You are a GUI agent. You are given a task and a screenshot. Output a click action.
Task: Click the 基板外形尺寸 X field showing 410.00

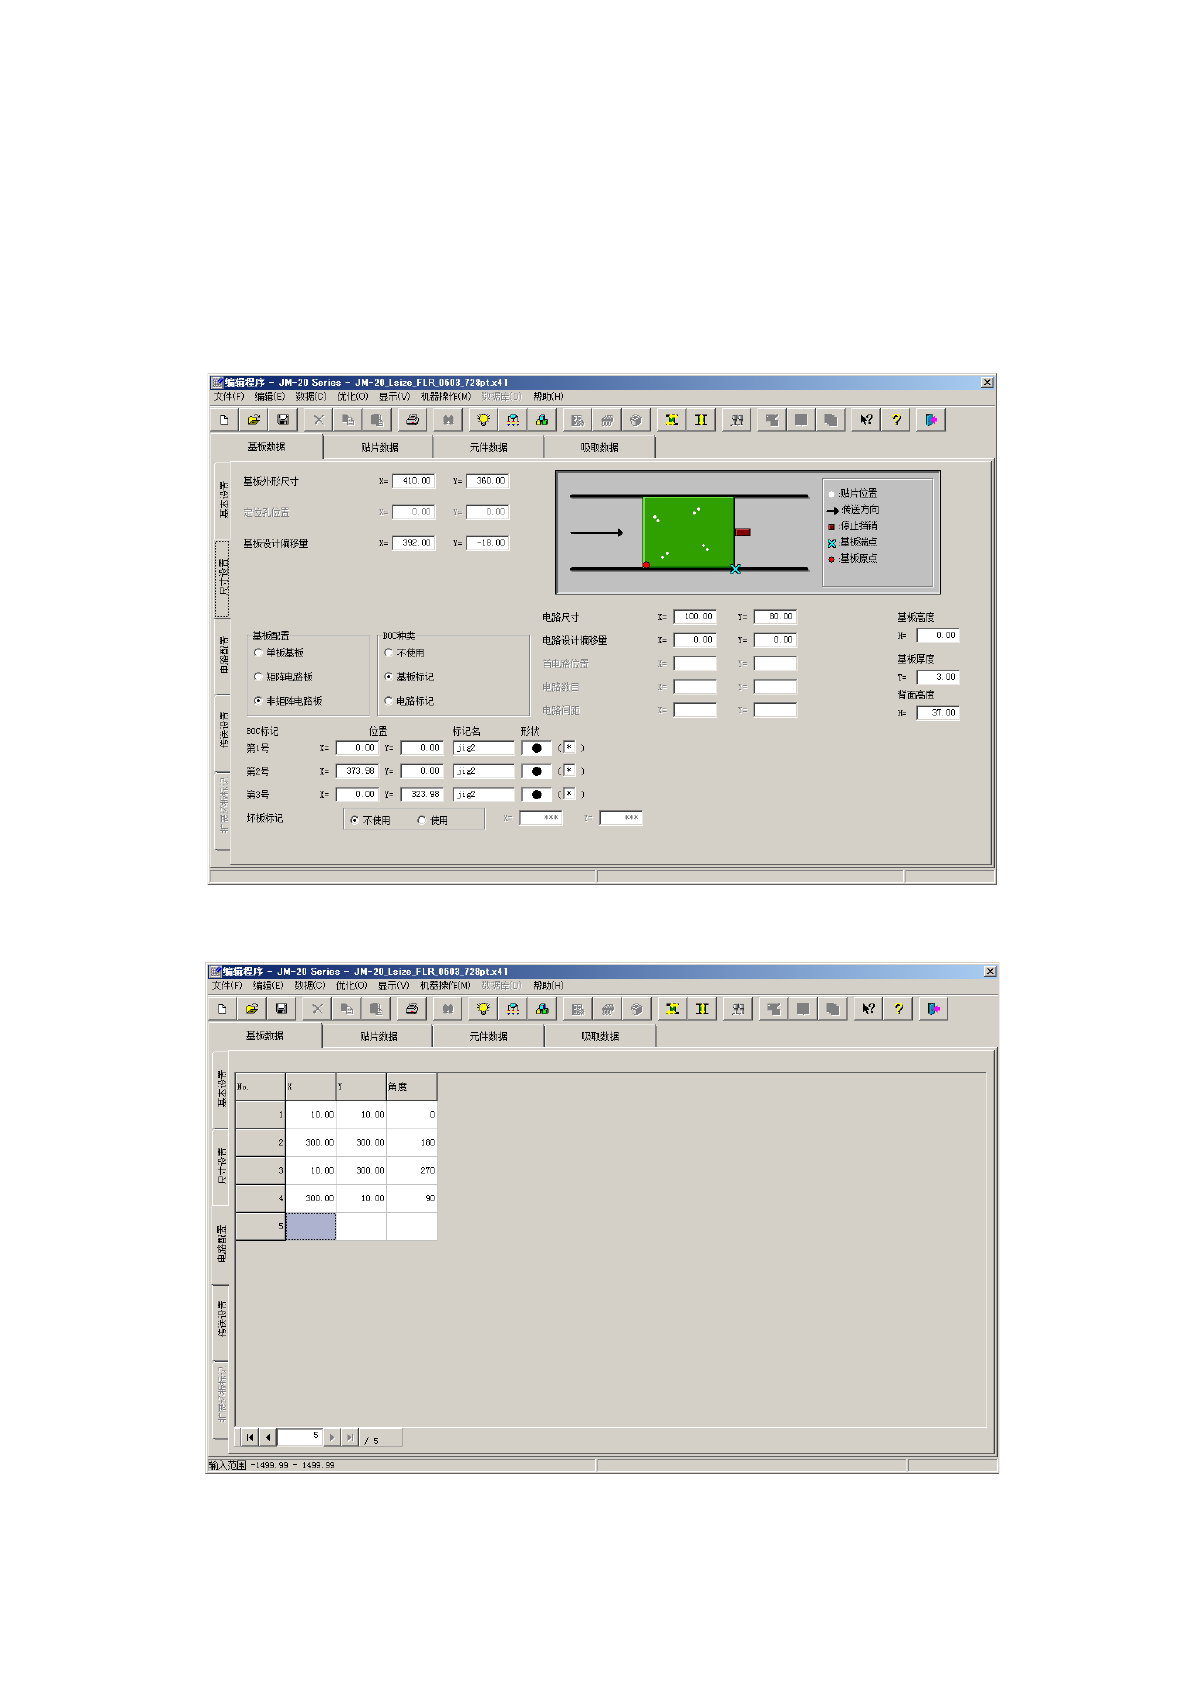point(414,481)
